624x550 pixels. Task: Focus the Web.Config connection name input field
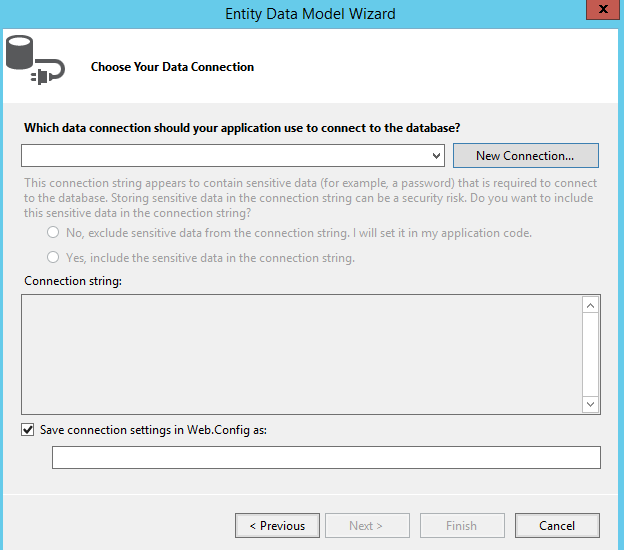(x=326, y=457)
